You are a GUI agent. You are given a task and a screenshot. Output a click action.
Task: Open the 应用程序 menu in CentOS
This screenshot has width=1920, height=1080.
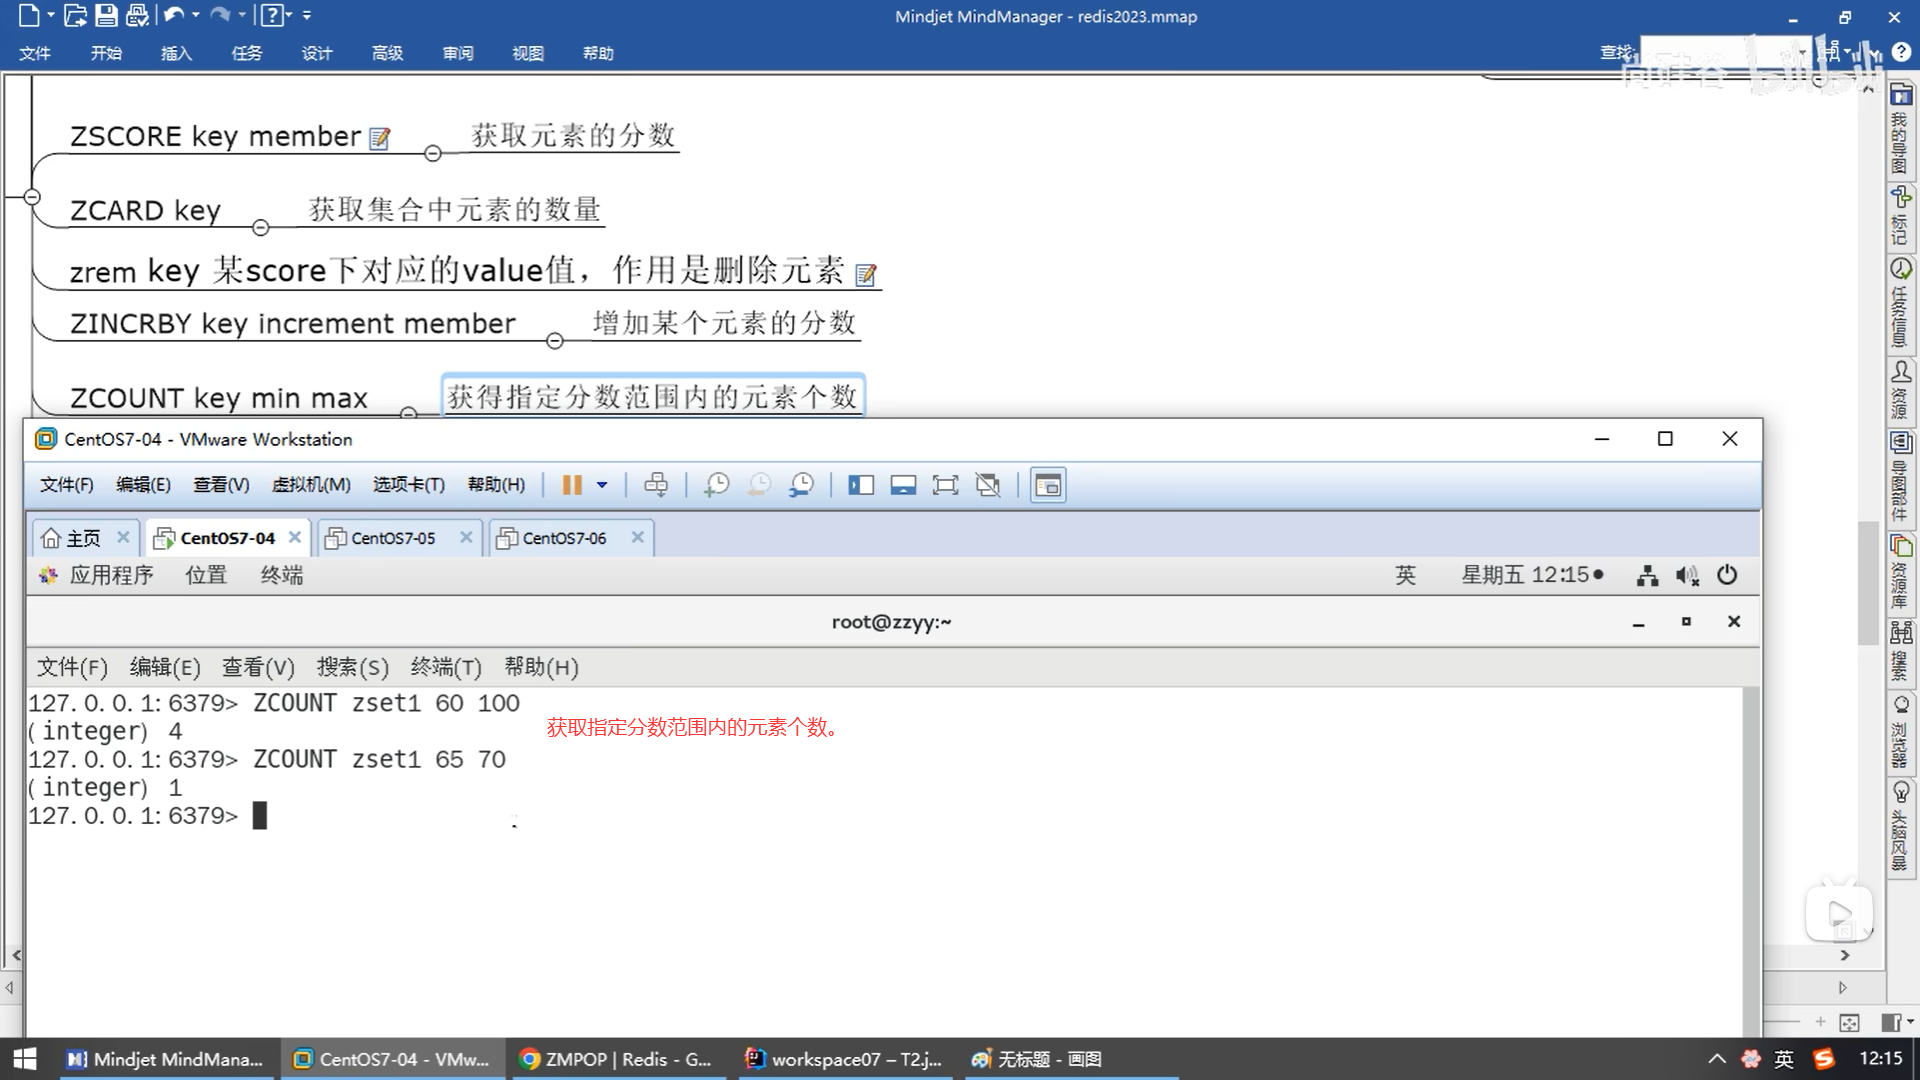[111, 575]
